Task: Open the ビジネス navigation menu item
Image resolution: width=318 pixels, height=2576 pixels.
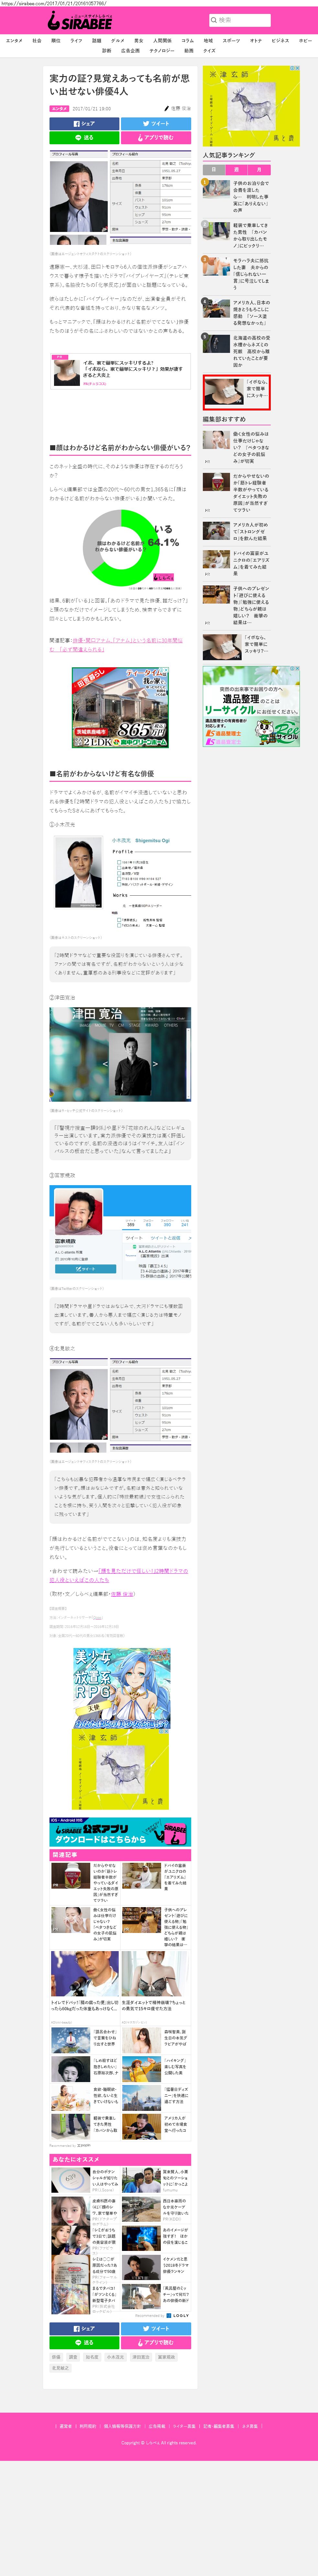Action: (x=280, y=41)
